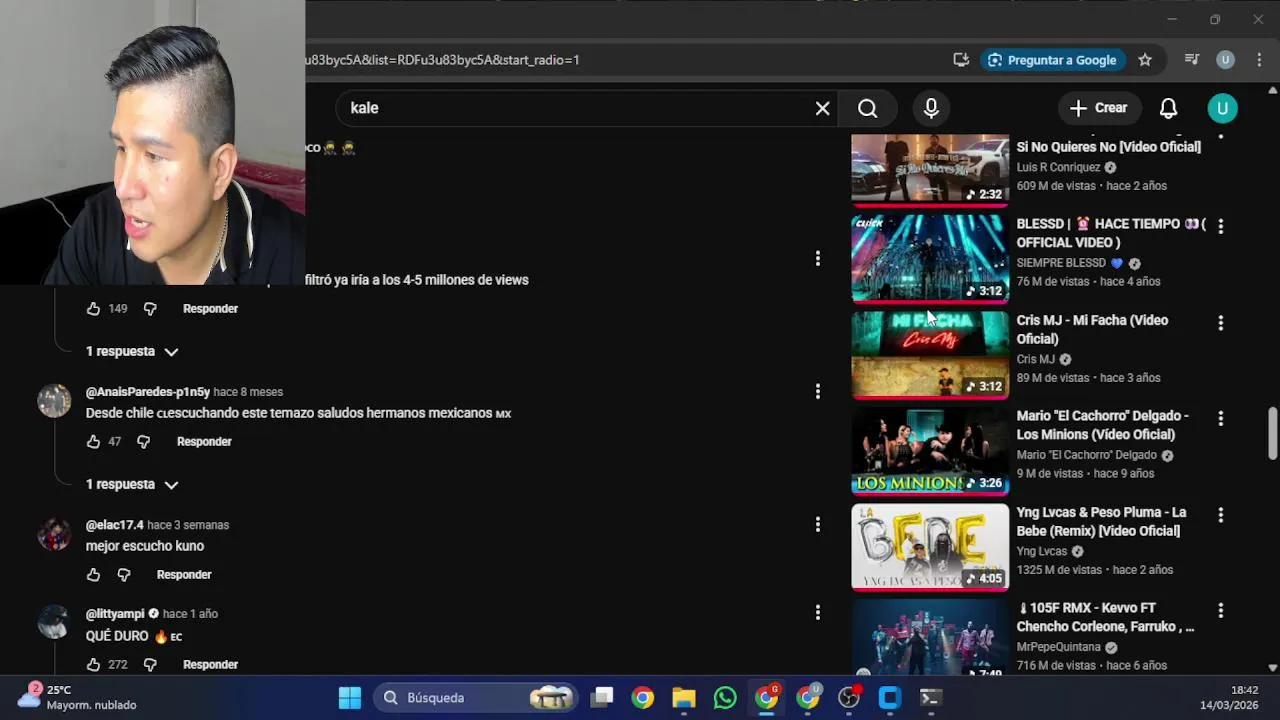This screenshot has height=720, width=1280.
Task: Open options for the 4-5 millones comment
Action: (x=817, y=258)
